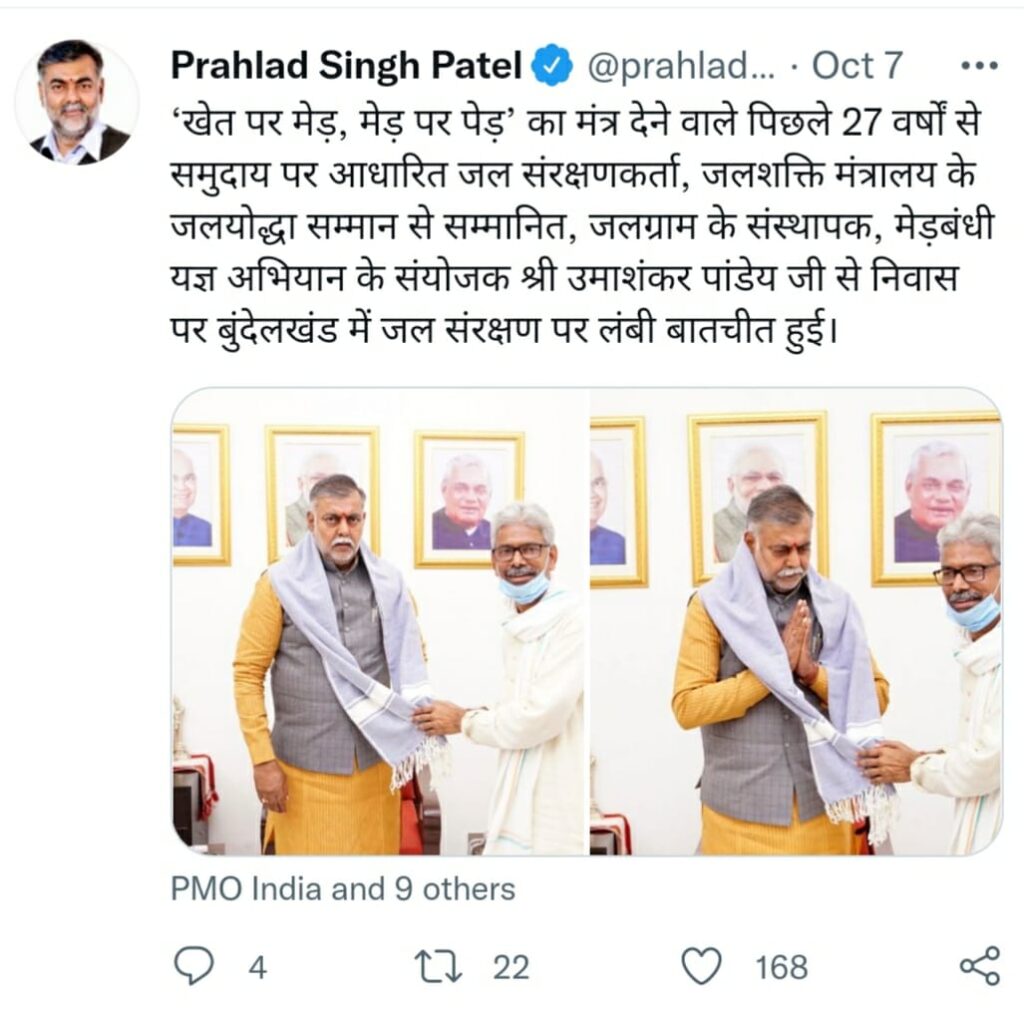The width and height of the screenshot is (1024, 1010).
Task: Click the blue verified badge
Action: coord(551,65)
